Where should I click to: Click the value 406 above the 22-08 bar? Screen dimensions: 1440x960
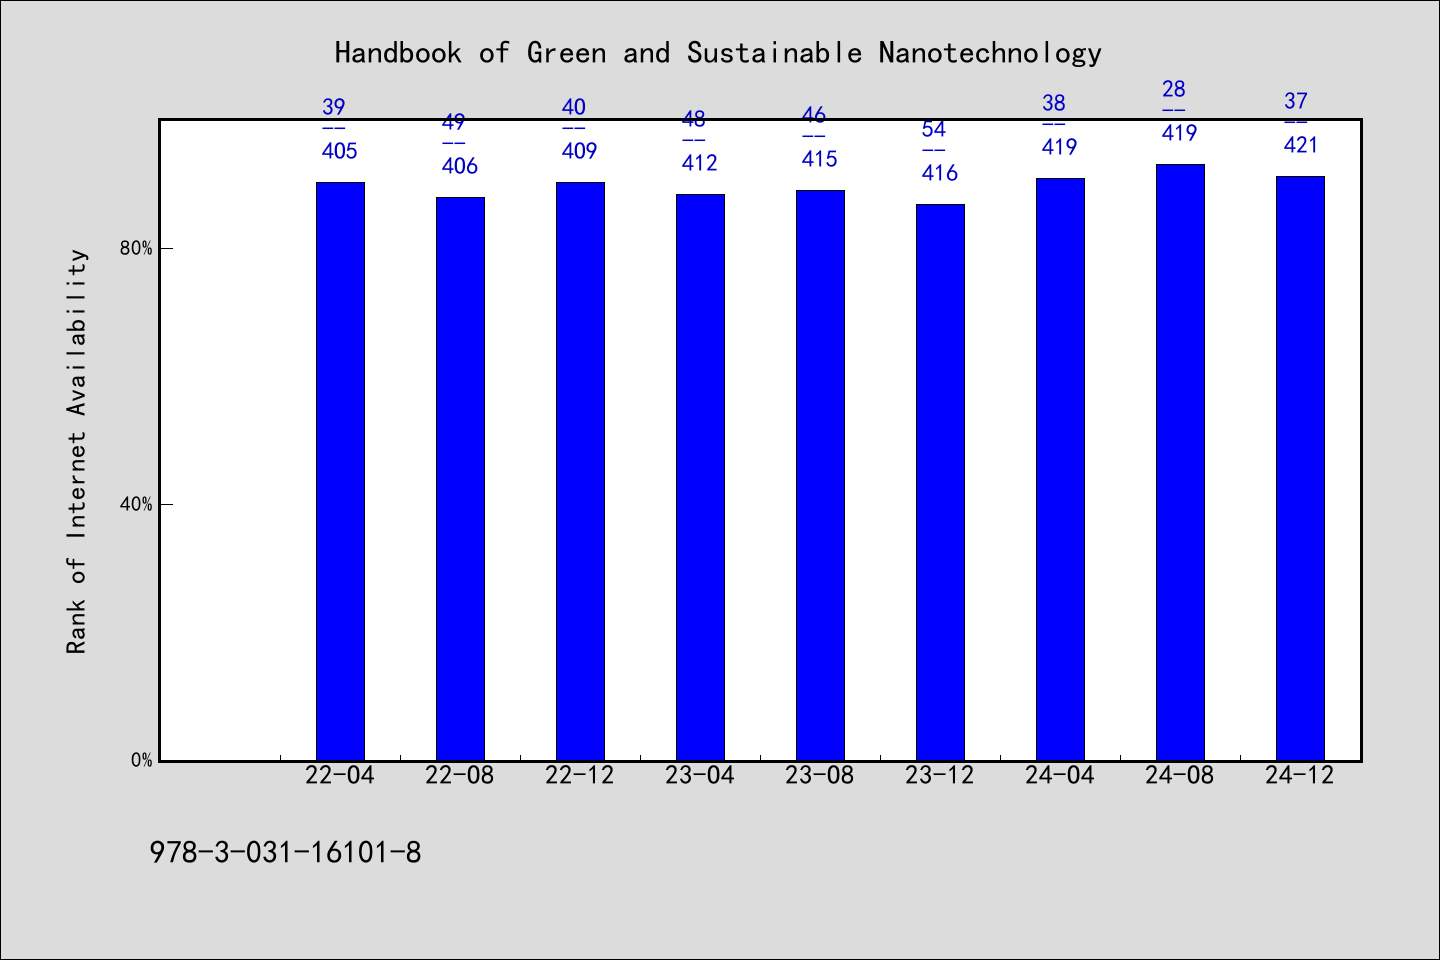(x=460, y=166)
